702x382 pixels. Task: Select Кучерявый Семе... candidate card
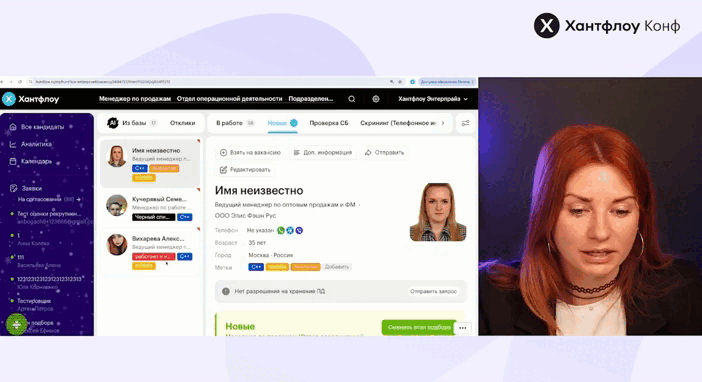[x=150, y=207]
